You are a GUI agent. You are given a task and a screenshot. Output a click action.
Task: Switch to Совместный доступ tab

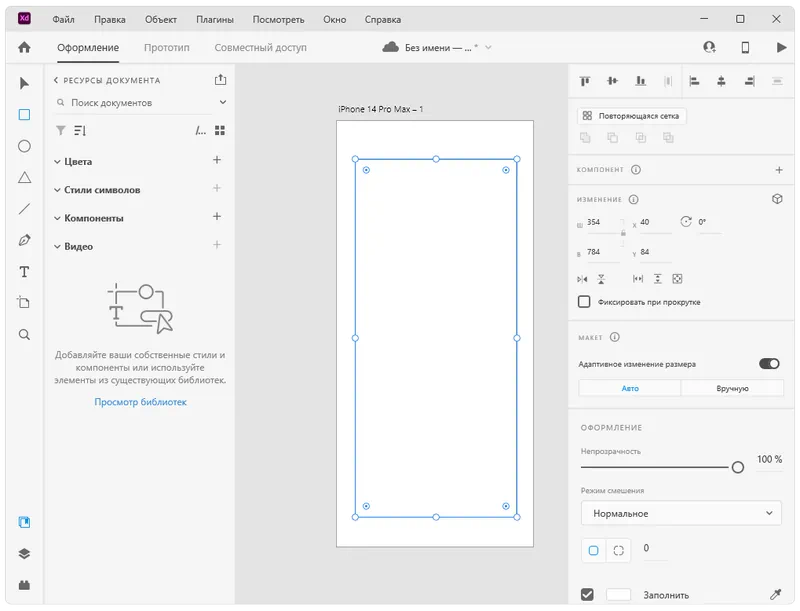(260, 47)
